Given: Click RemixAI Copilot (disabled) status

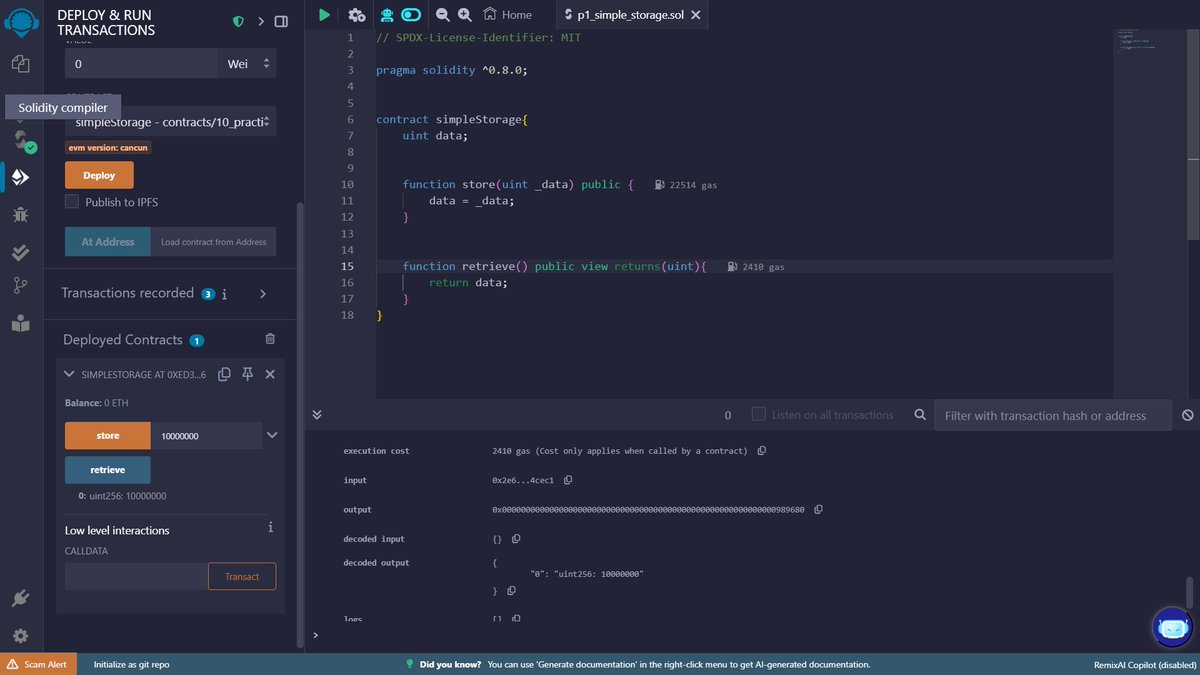Looking at the screenshot, I should 1143,664.
